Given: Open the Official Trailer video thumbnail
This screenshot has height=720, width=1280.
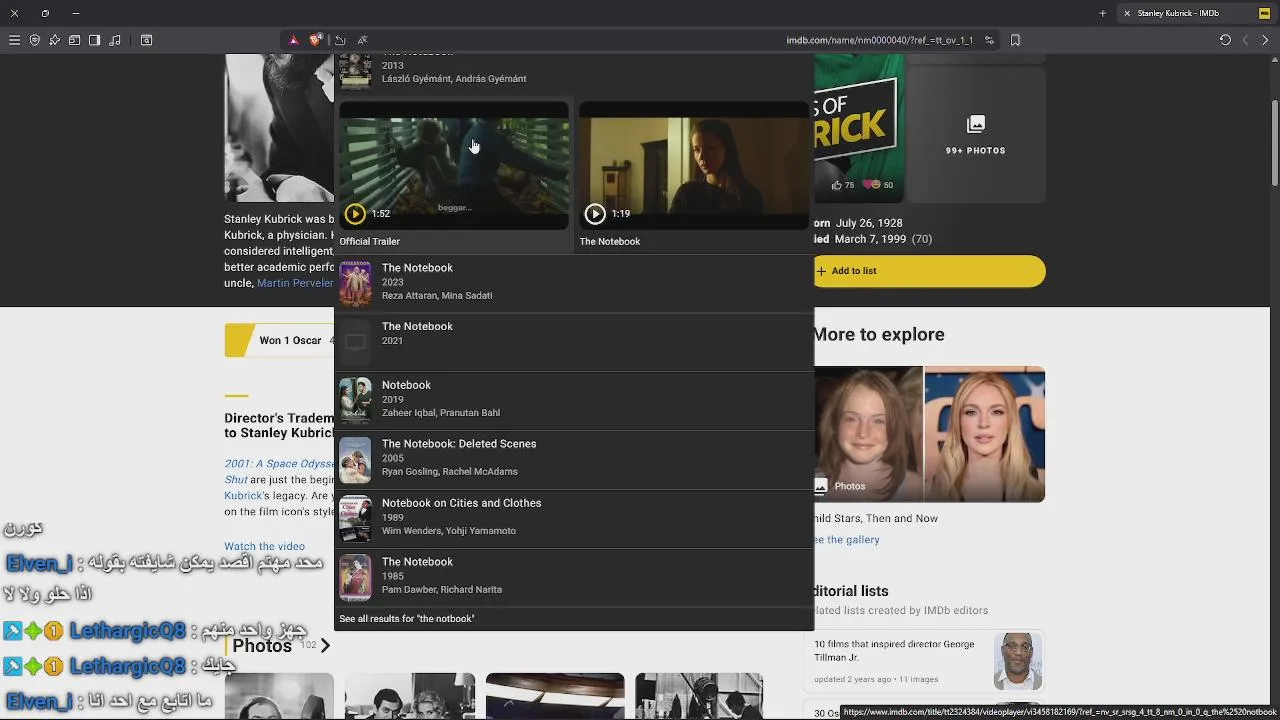Looking at the screenshot, I should point(454,166).
